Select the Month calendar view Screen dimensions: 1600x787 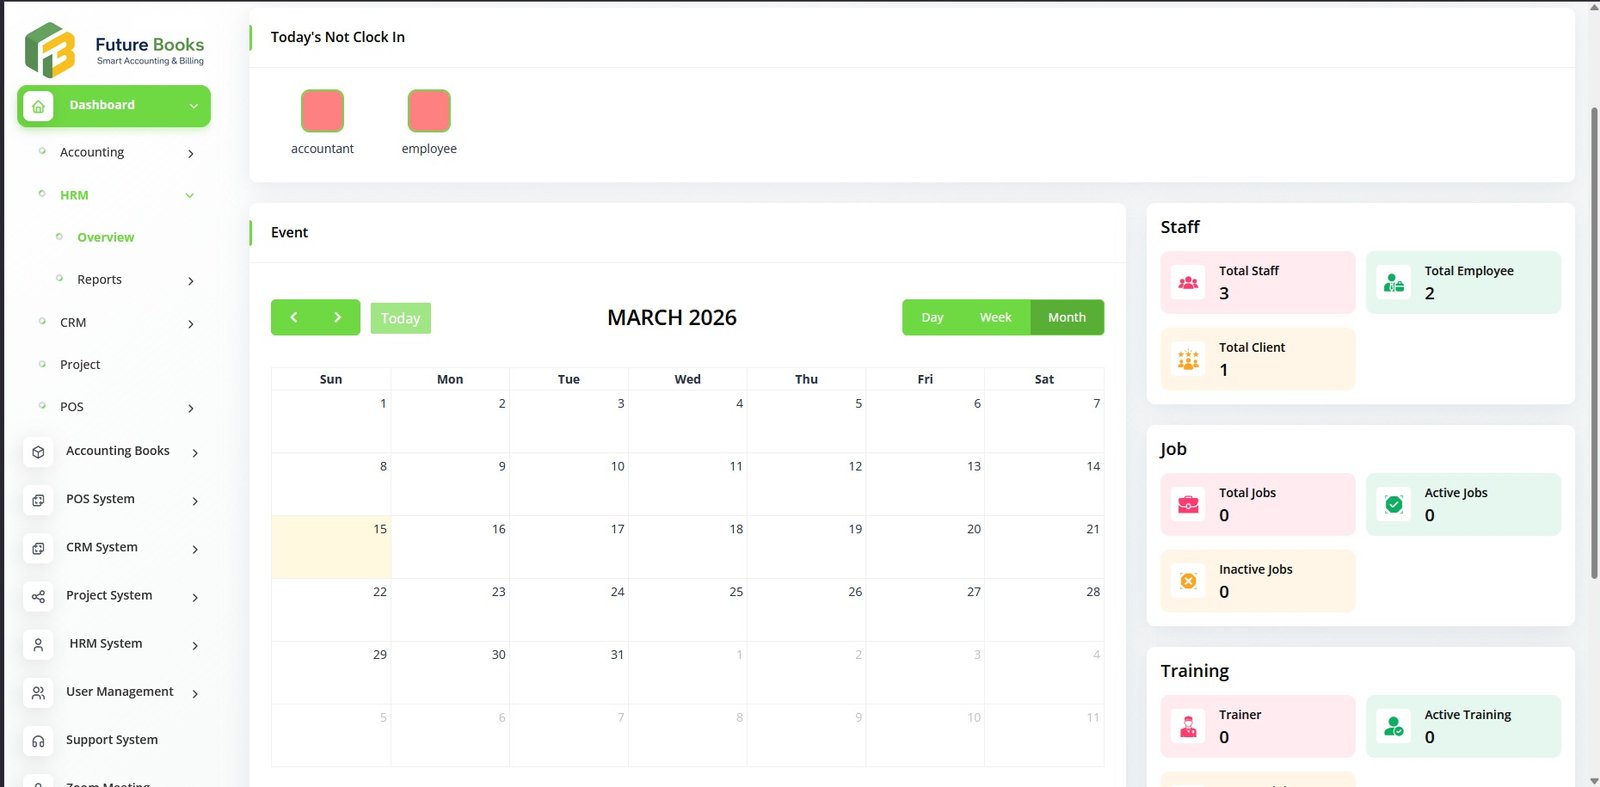click(x=1066, y=318)
